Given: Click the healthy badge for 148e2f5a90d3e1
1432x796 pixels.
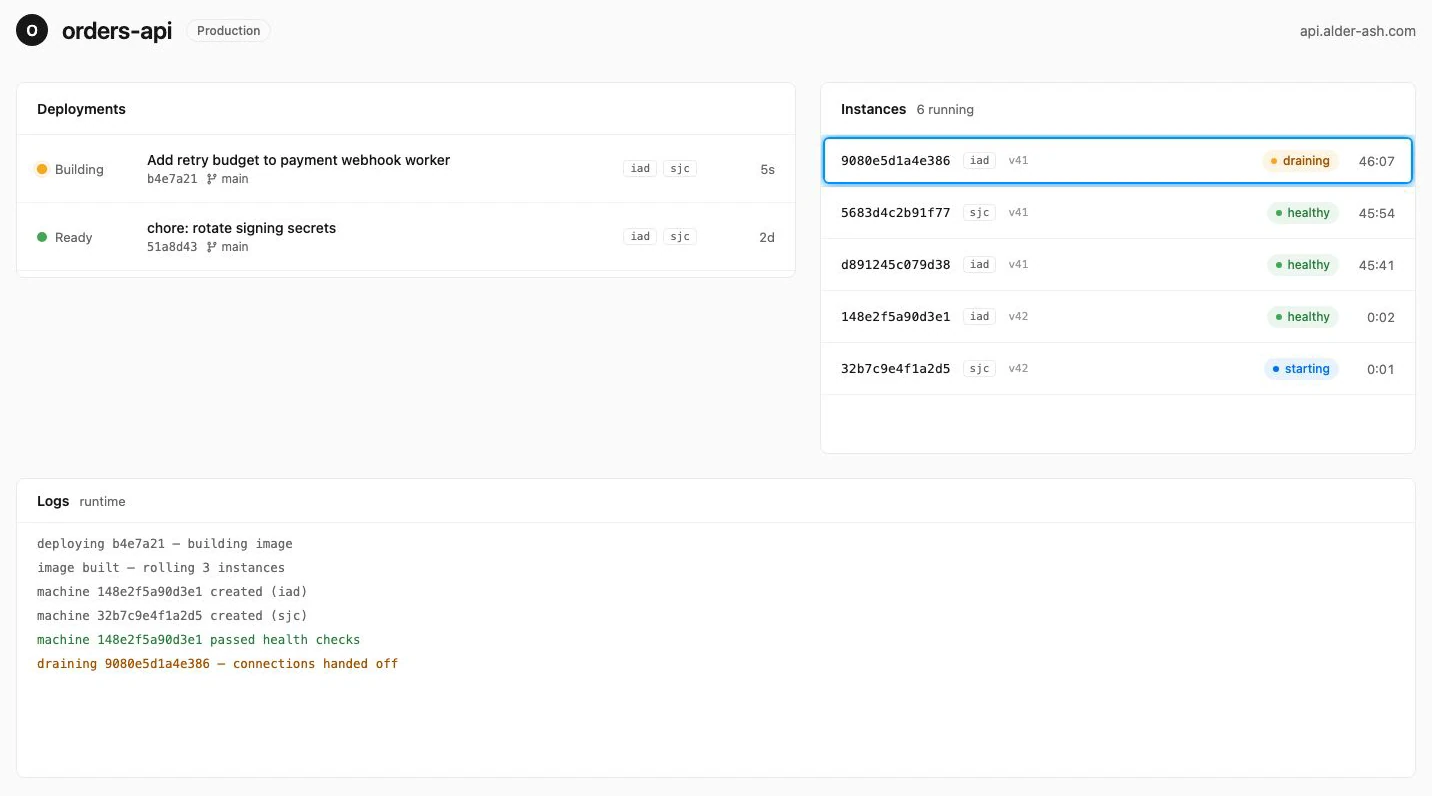Looking at the screenshot, I should coord(1302,317).
